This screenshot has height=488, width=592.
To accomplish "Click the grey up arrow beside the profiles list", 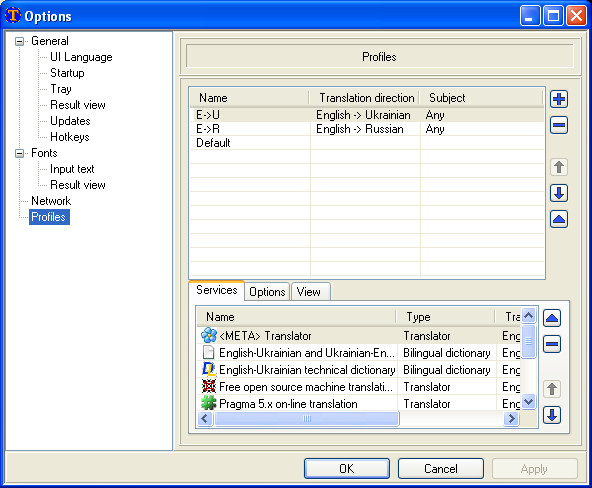I will coord(559,167).
